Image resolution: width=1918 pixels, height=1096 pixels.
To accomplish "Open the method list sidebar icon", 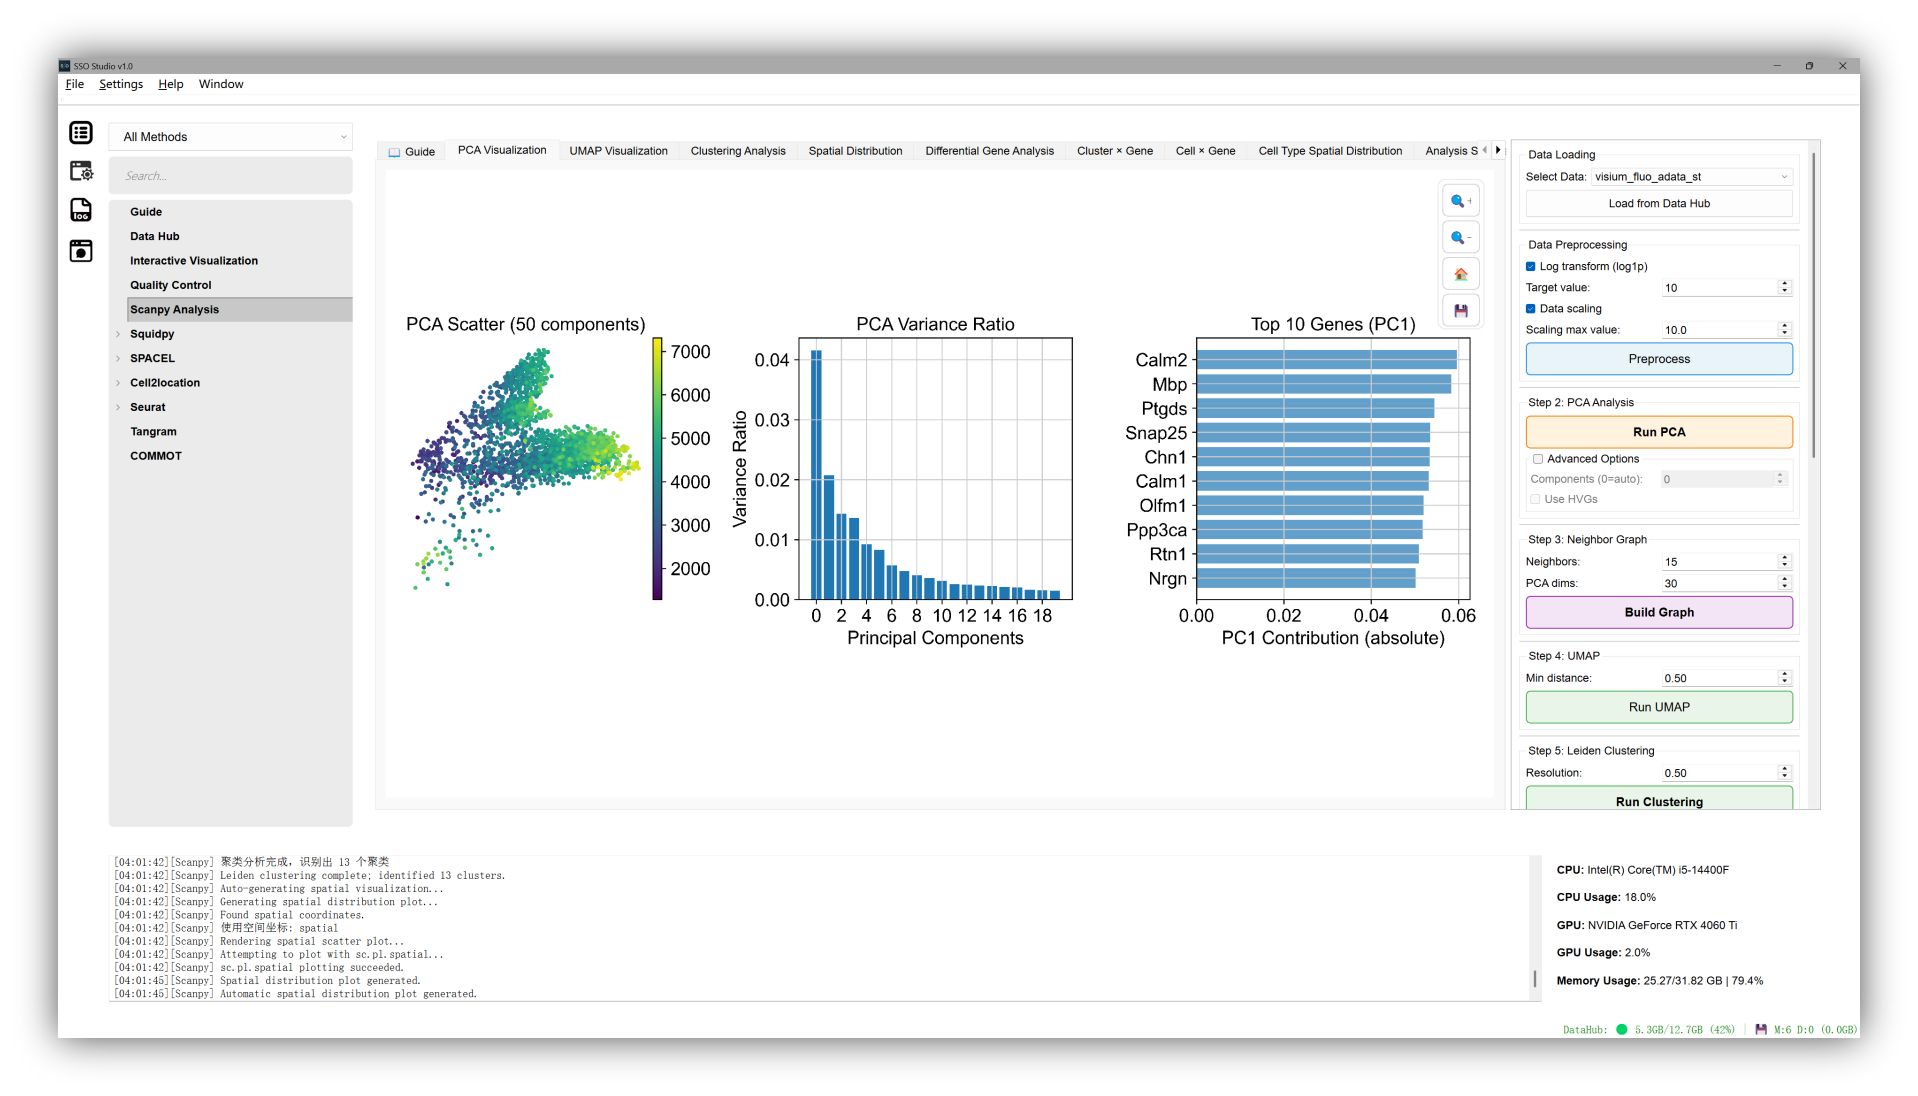I will pos(81,133).
